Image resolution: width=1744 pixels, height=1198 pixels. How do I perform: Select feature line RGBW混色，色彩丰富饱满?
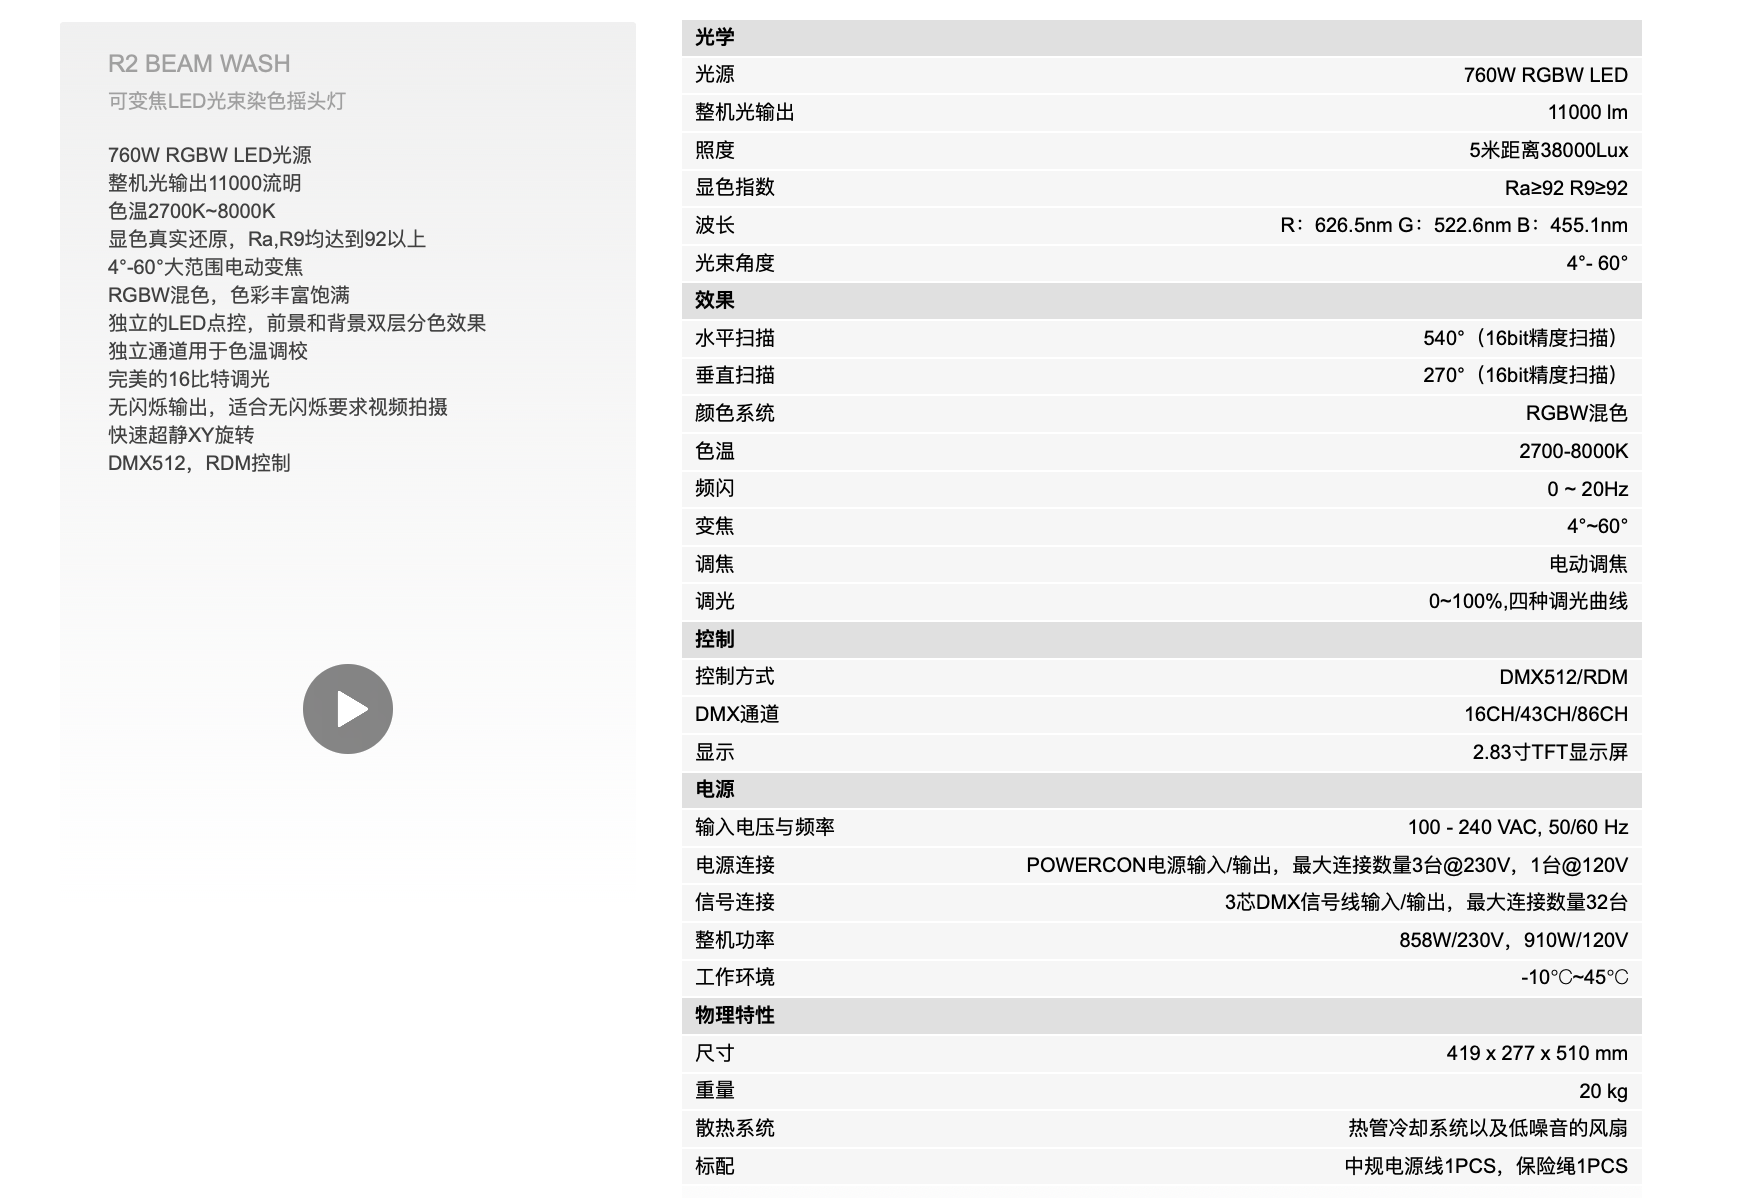pyautogui.click(x=229, y=295)
